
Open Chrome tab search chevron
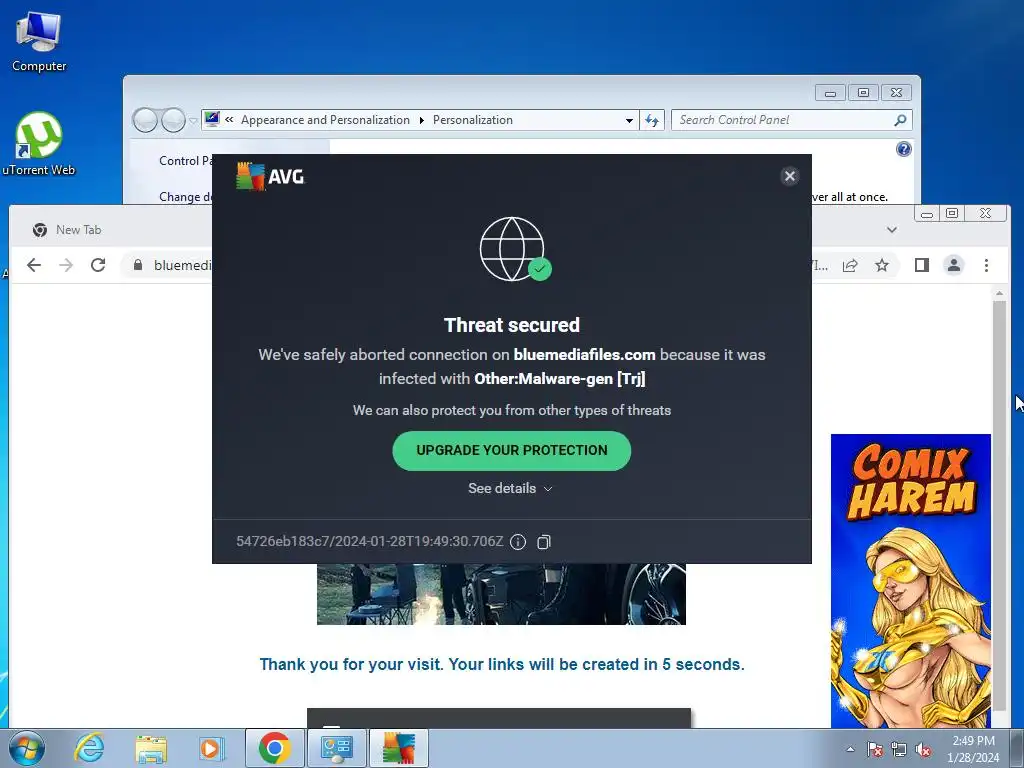coord(891,230)
